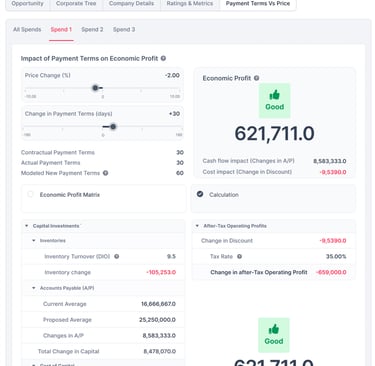Click Current Average value 16,666,667.0
This screenshot has height=366, width=375.
[x=158, y=304]
